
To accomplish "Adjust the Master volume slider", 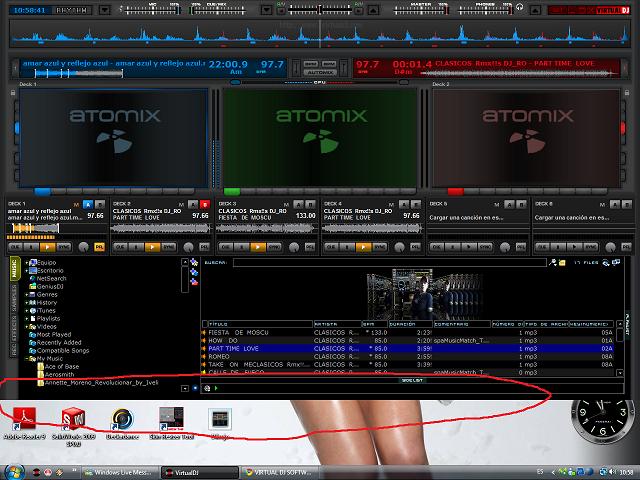I will (420, 10).
